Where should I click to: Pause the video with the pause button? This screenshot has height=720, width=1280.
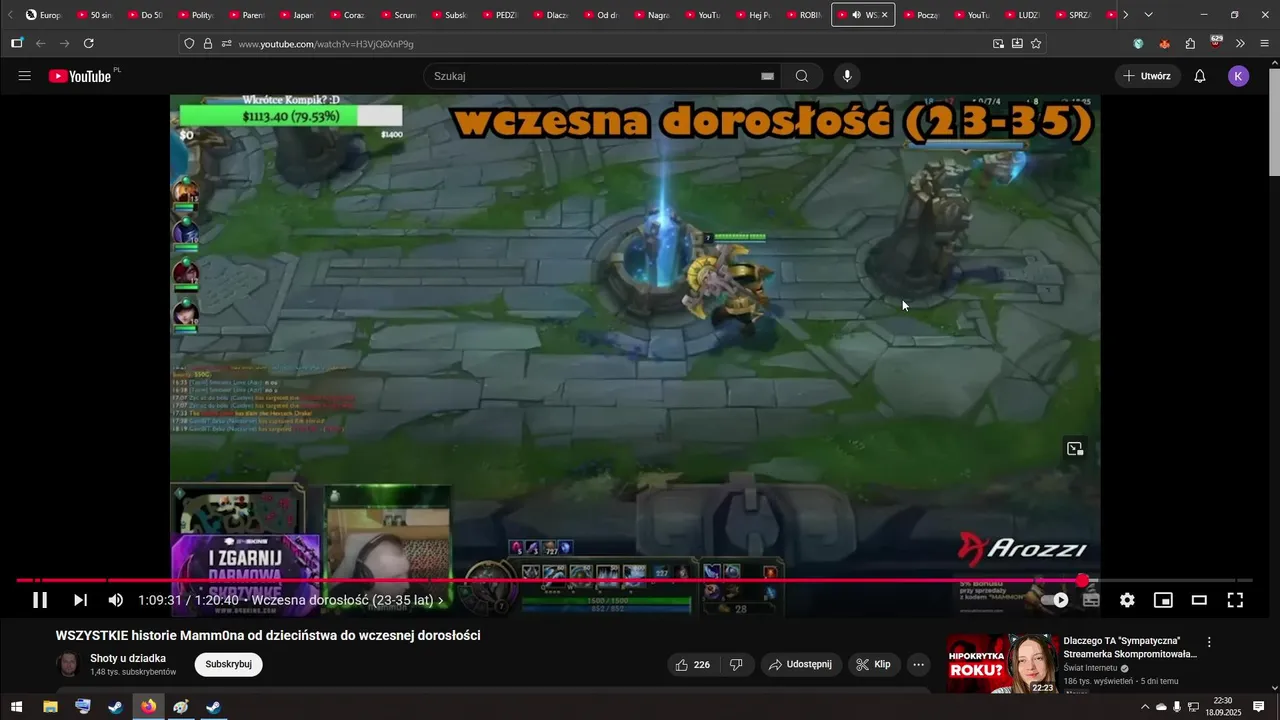[x=40, y=600]
